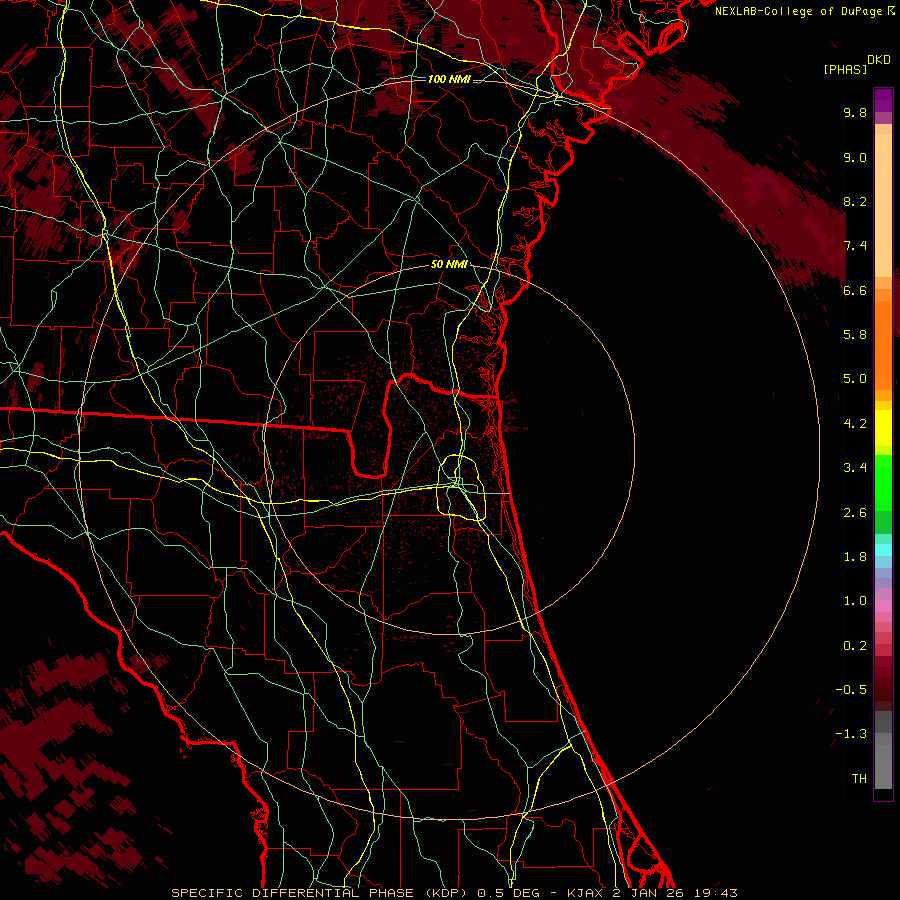Click the DKD legend header label
The image size is (900, 900).
(x=878, y=60)
